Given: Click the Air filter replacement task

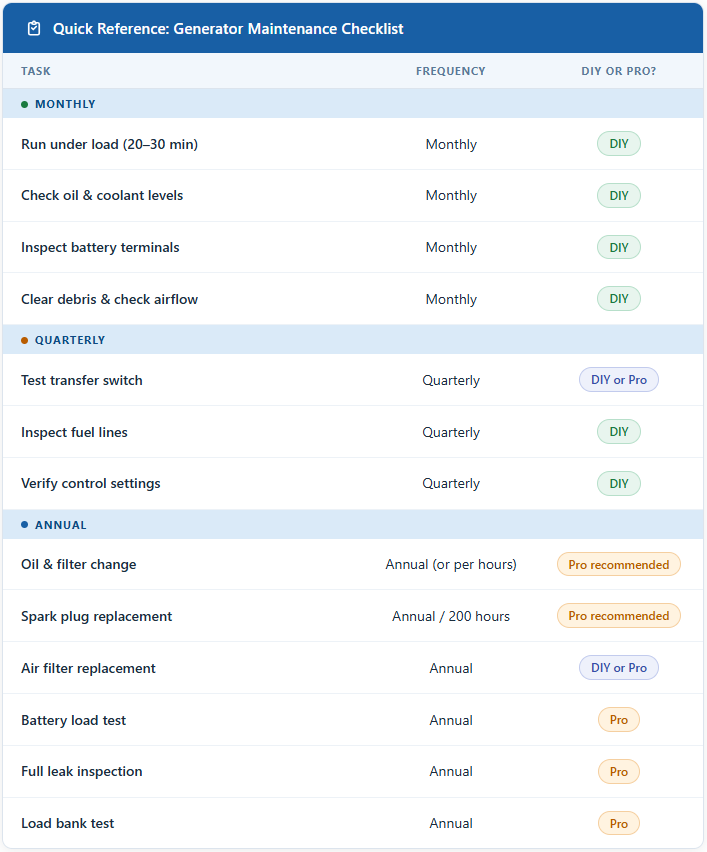Looking at the screenshot, I should click(88, 668).
